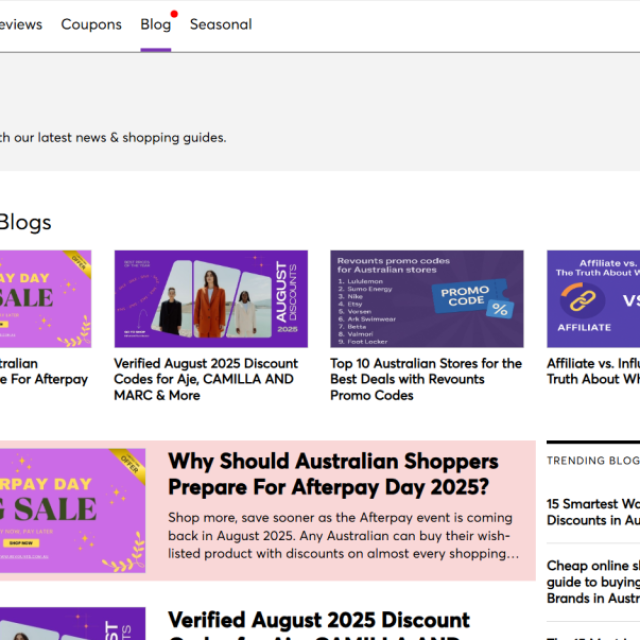This screenshot has height=640, width=640.
Task: Click the latest news & shopping guides subtitle
Action: click(113, 138)
